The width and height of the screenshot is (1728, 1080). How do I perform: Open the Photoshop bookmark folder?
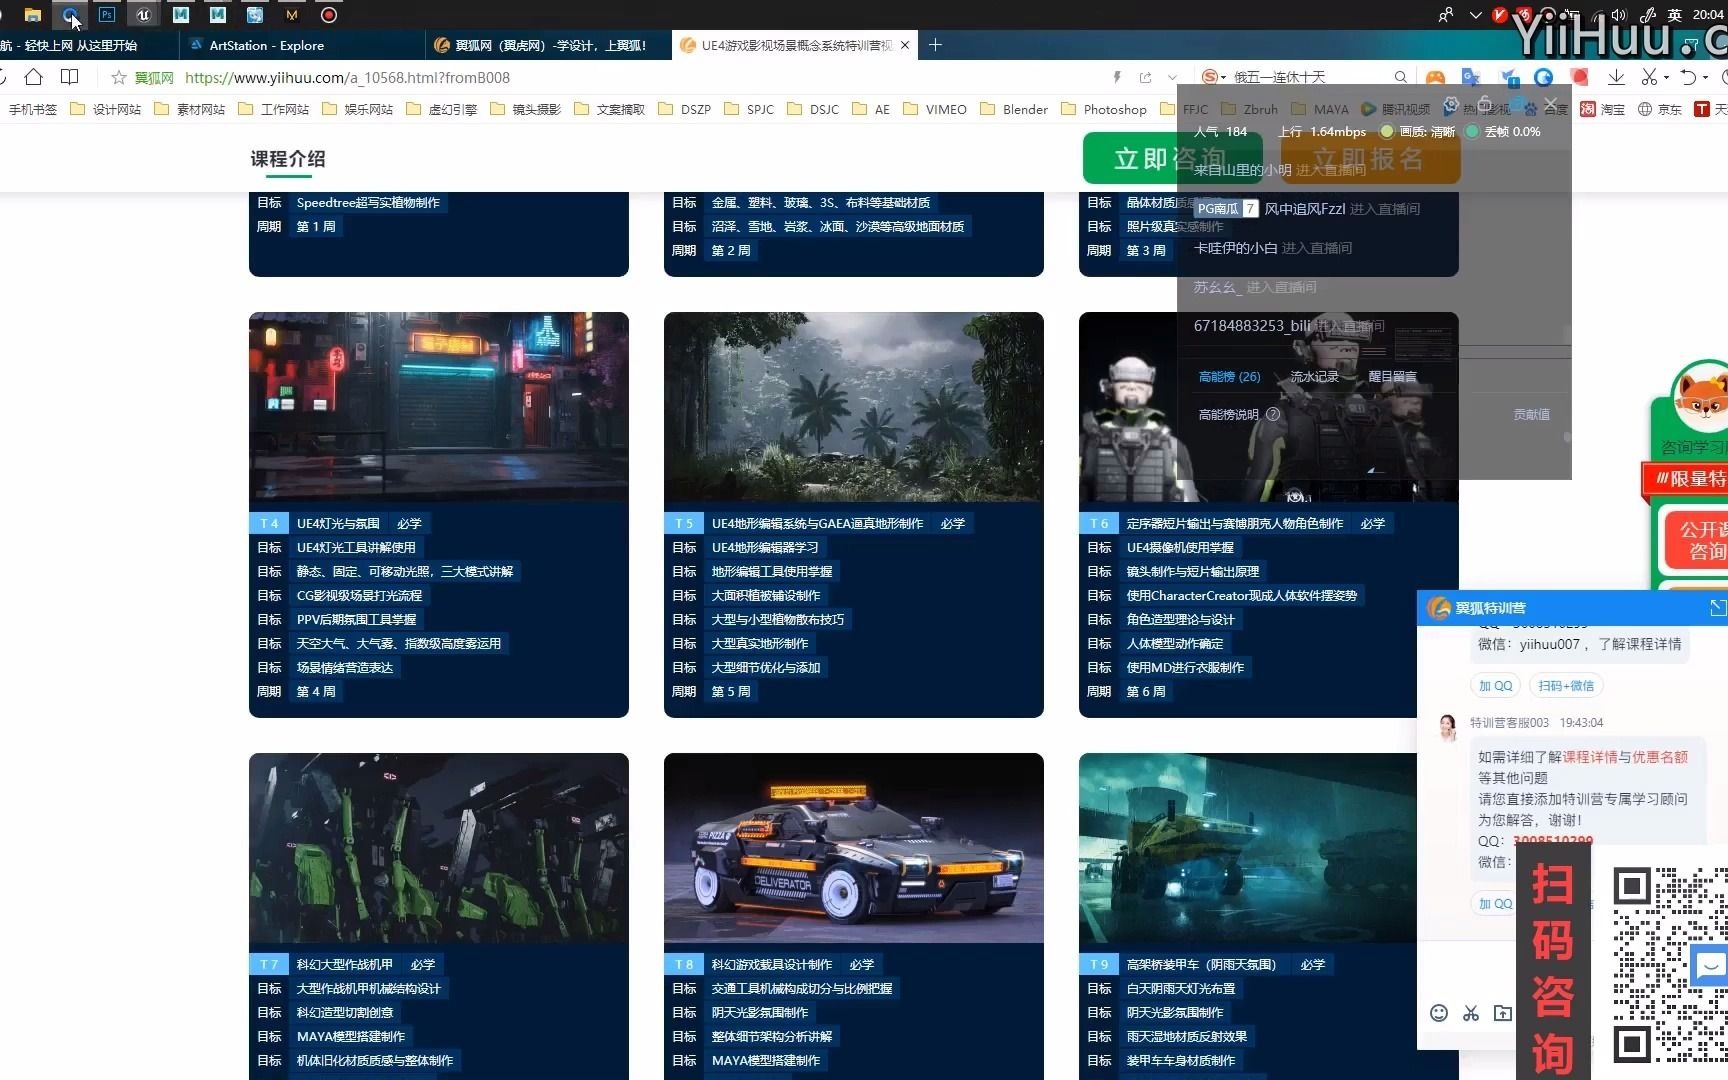click(x=1104, y=109)
